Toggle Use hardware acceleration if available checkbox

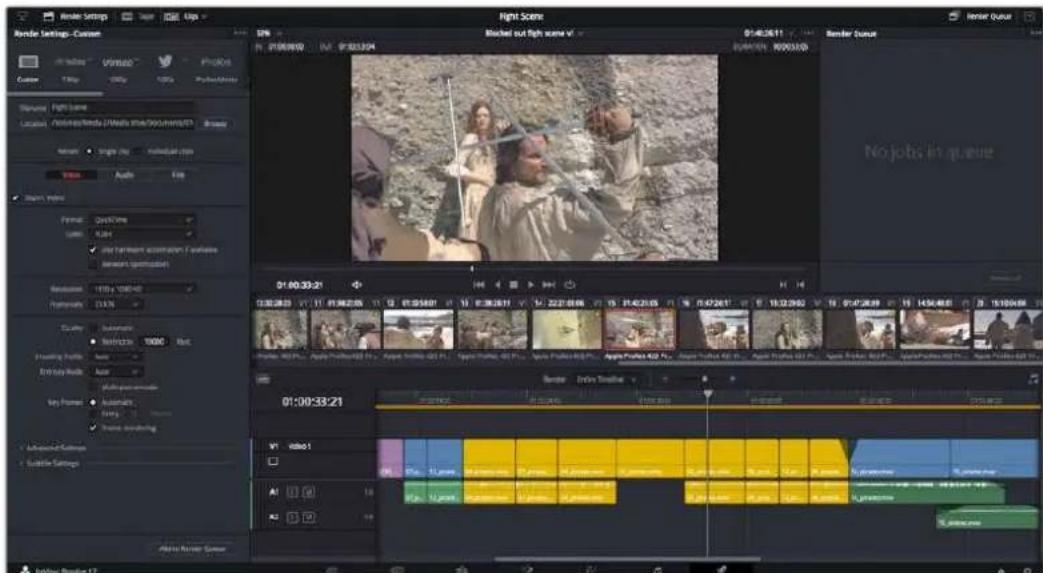[93, 250]
